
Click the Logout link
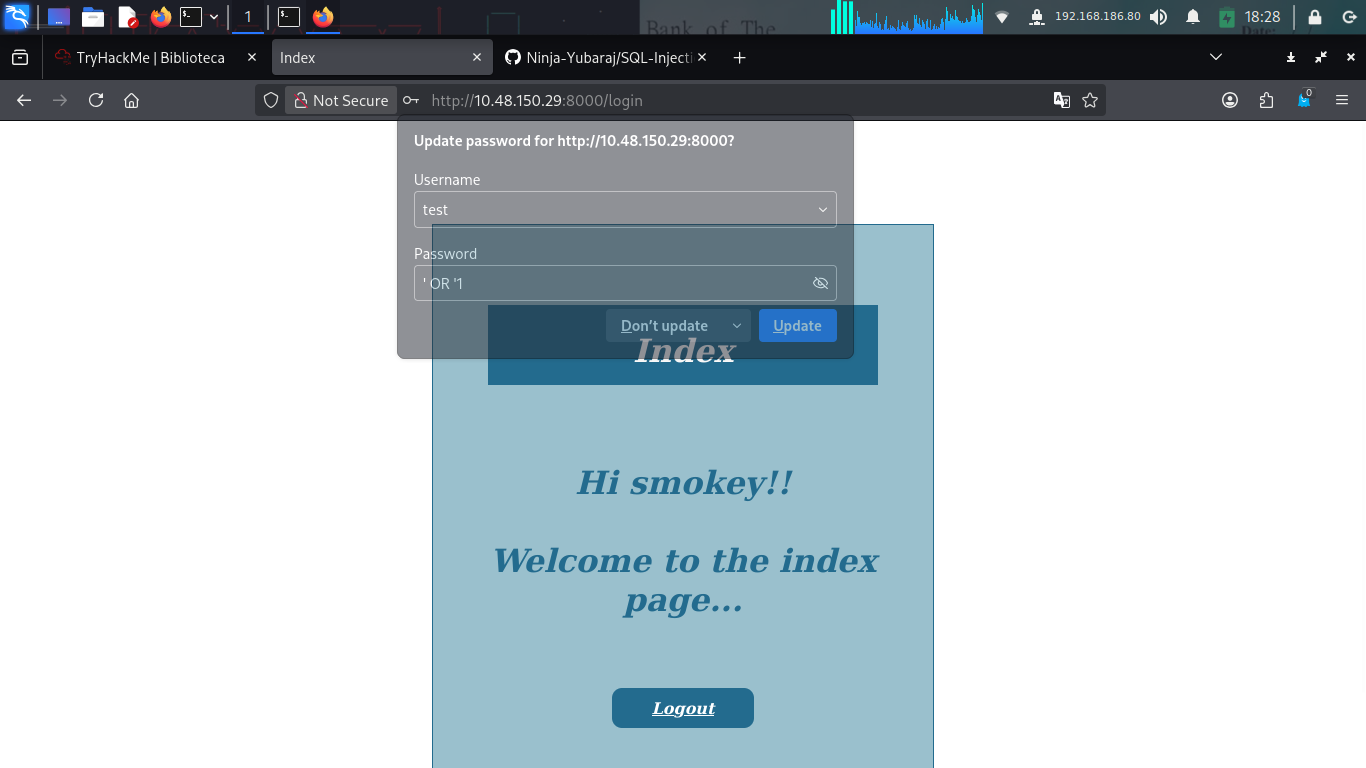click(x=683, y=708)
